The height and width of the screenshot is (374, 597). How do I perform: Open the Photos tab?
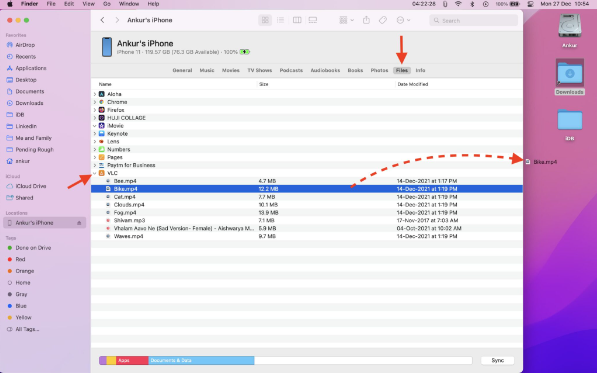[x=379, y=70]
